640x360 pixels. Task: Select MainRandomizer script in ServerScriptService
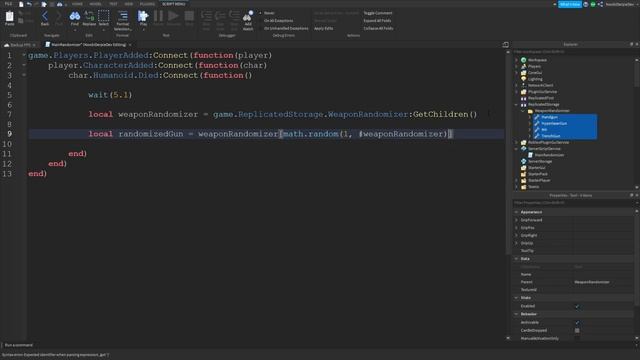(x=549, y=155)
